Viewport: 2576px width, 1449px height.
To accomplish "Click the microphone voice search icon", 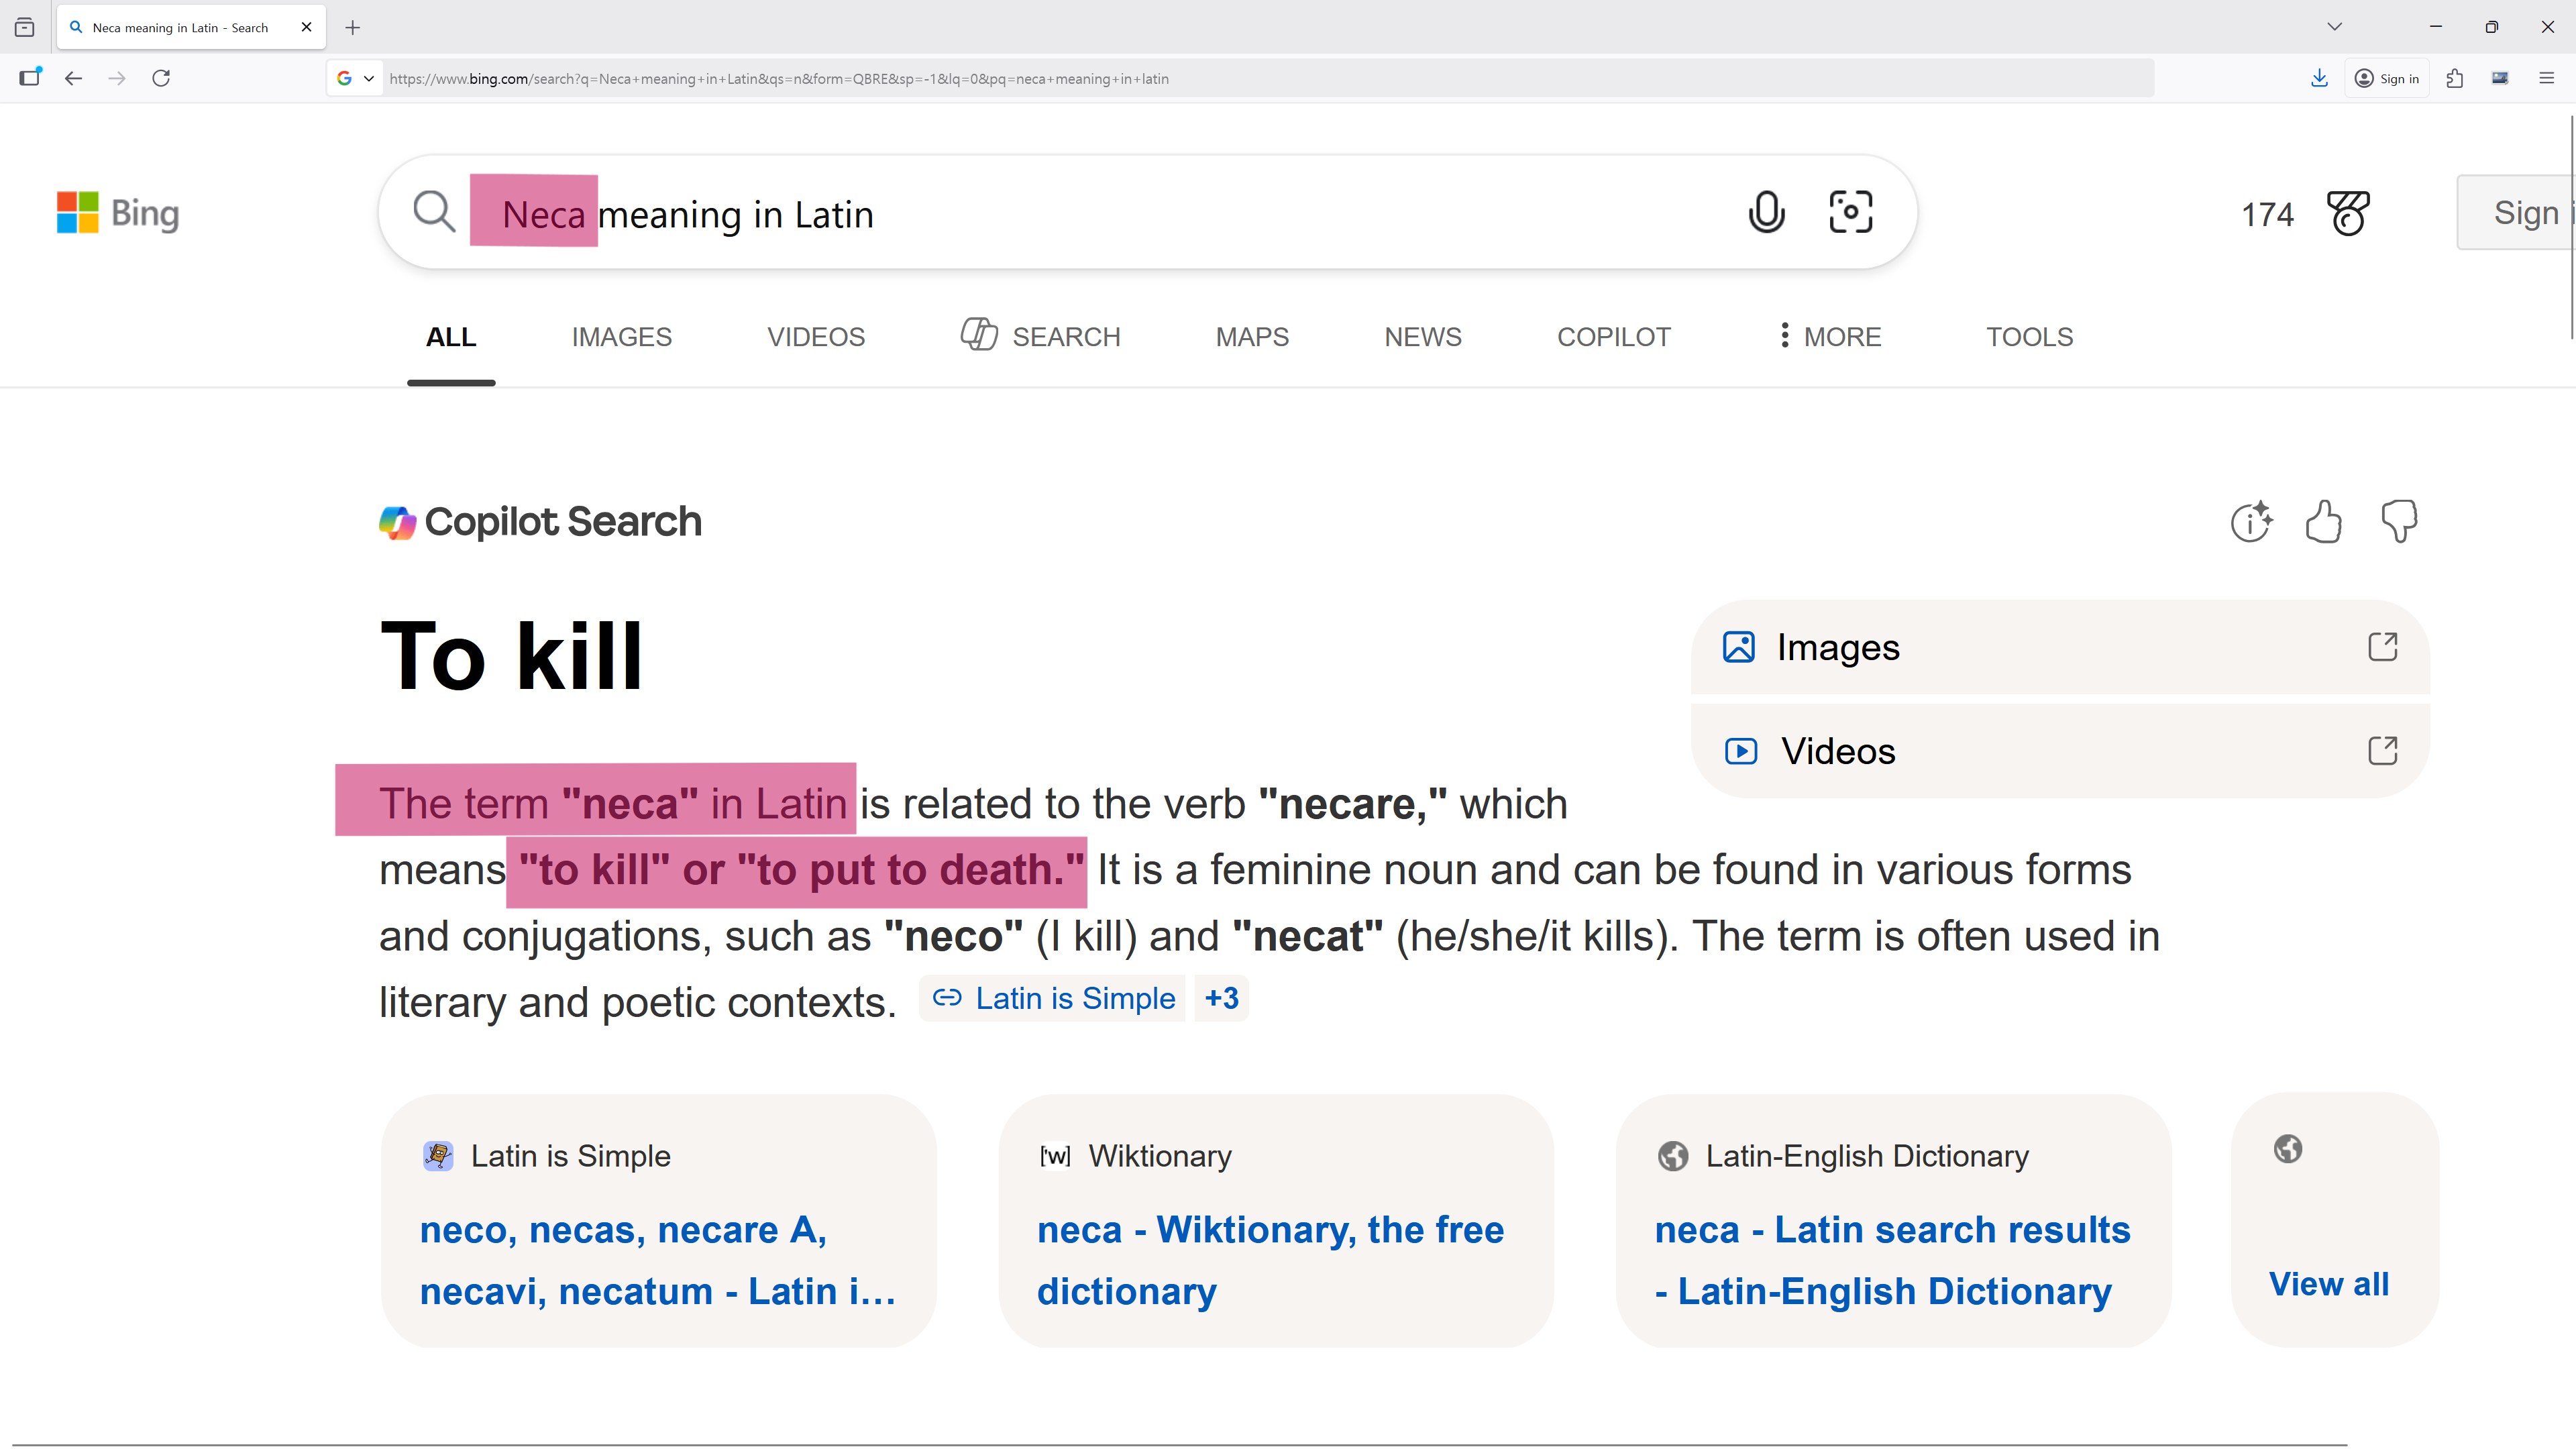I will pos(1766,212).
